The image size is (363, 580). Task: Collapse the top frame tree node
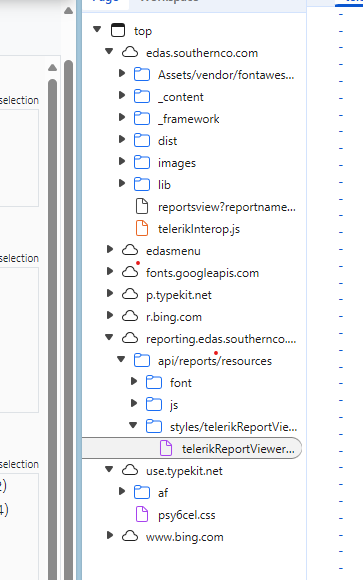[x=97, y=29]
